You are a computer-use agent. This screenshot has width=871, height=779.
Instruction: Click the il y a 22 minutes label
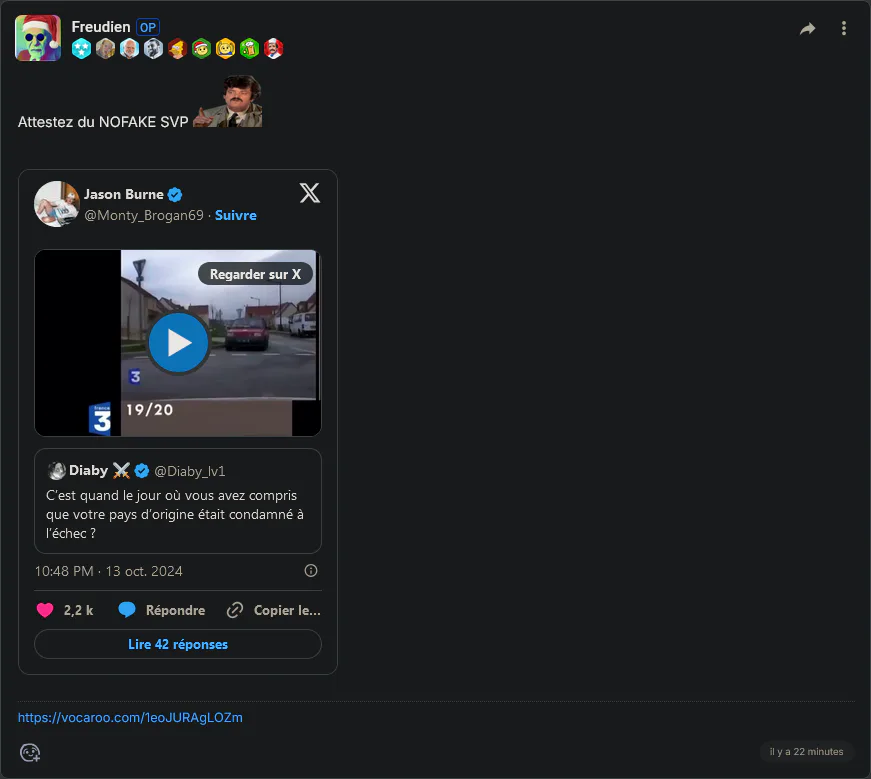click(806, 752)
